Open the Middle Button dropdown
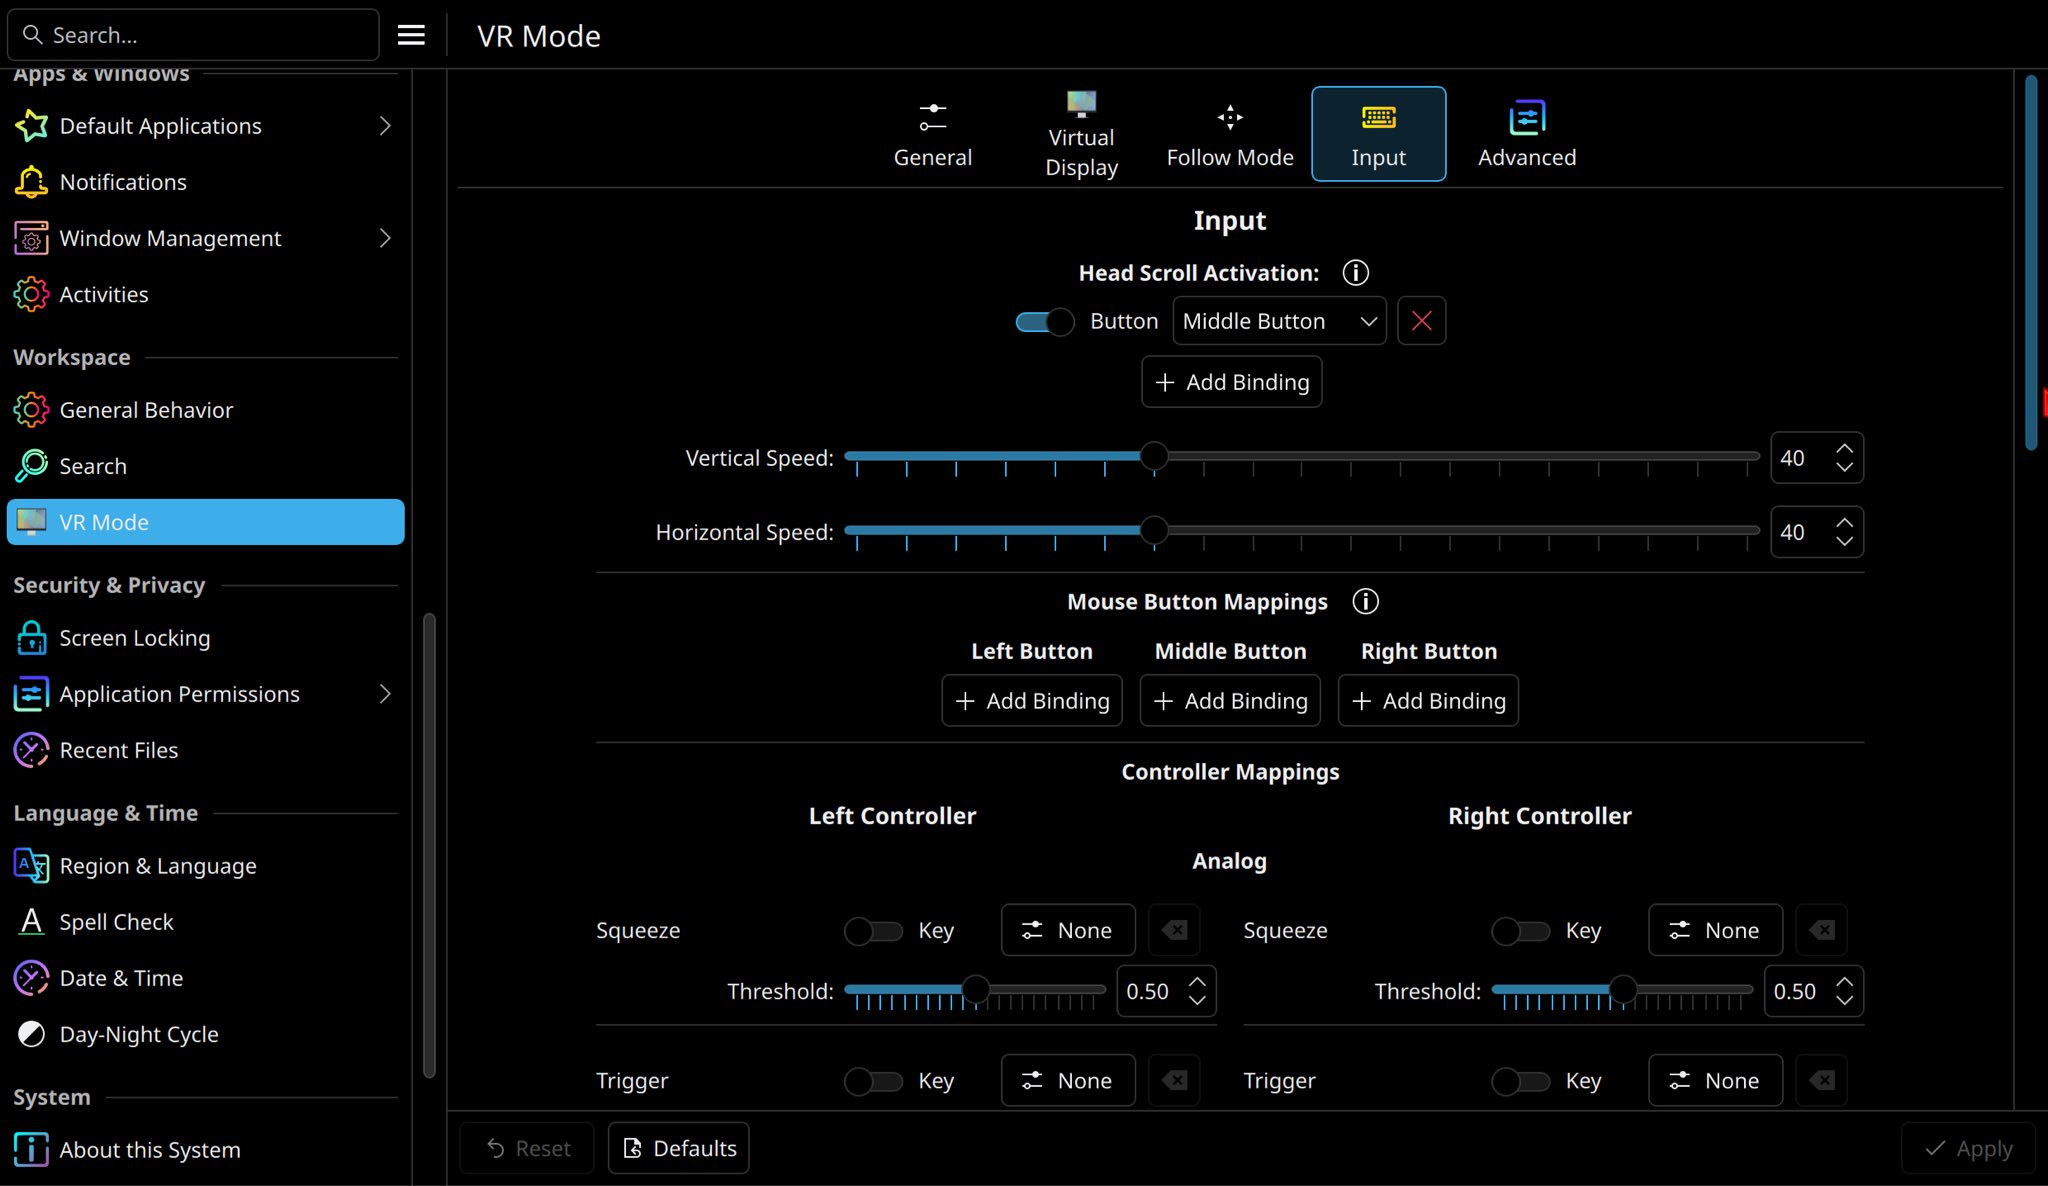2048x1186 pixels. (1278, 321)
